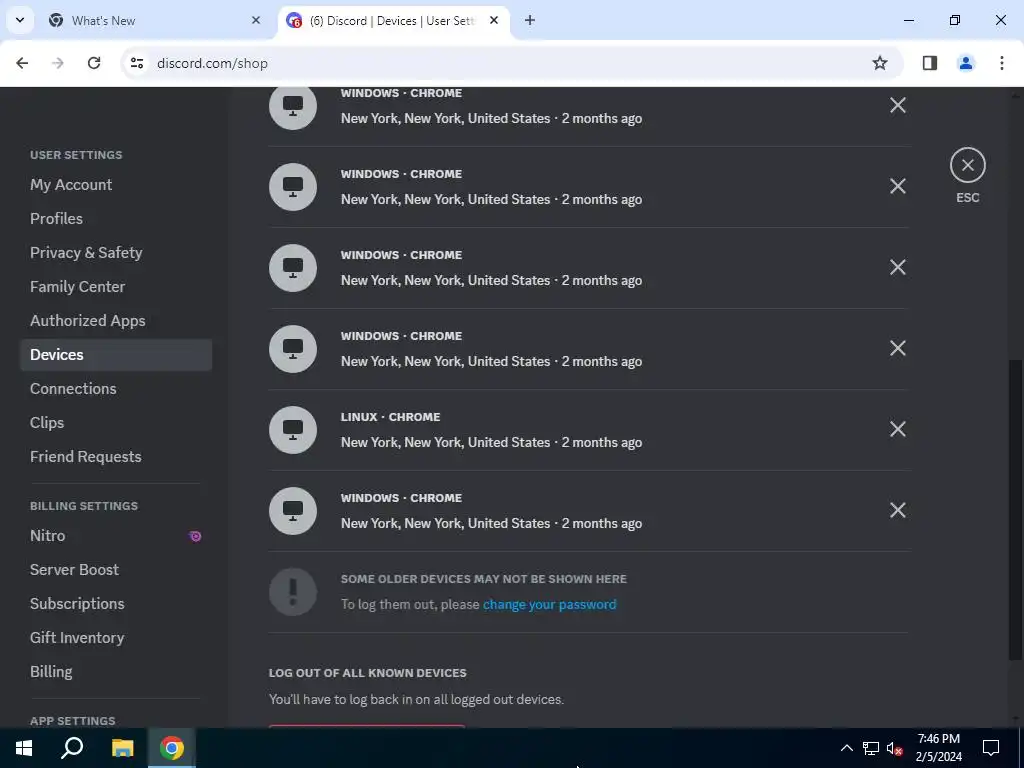Open Gift Inventory
Screen dimensions: 1024x768
[x=77, y=637]
